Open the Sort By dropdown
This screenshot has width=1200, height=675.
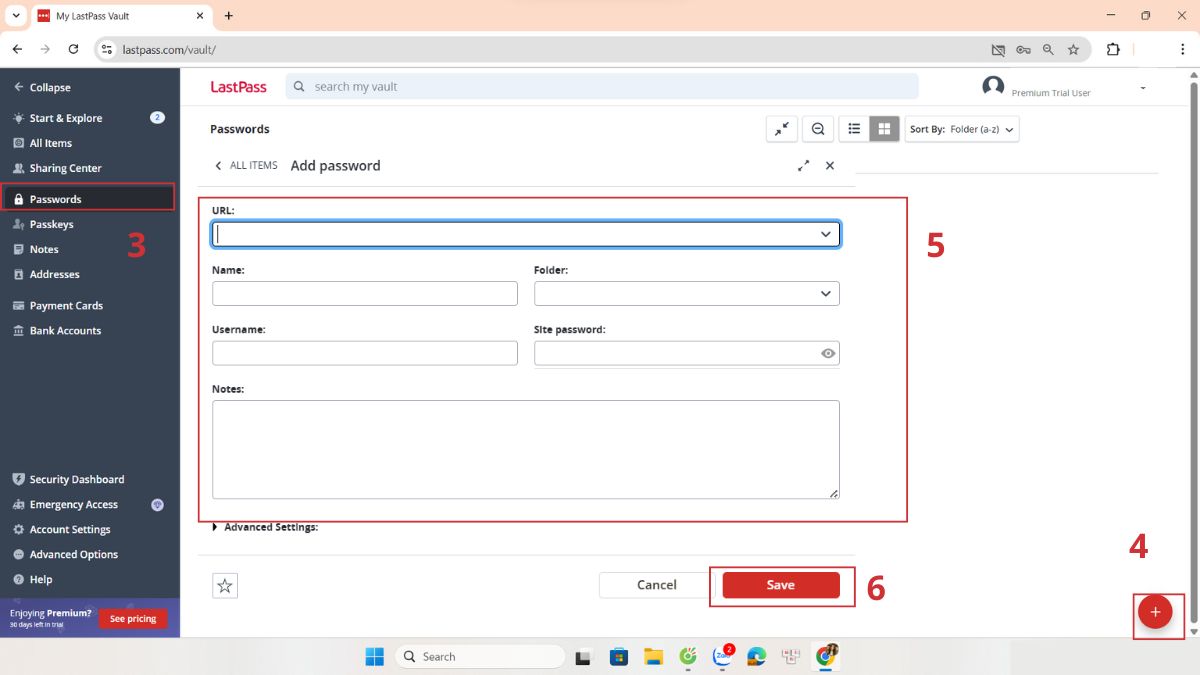(962, 129)
